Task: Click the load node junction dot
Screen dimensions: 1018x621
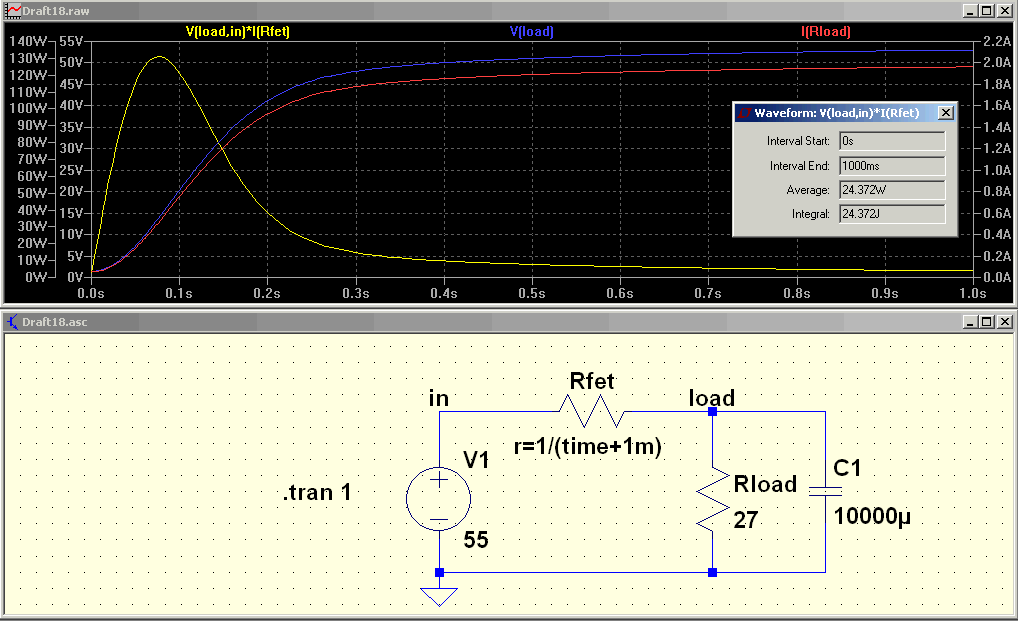Action: (712, 411)
